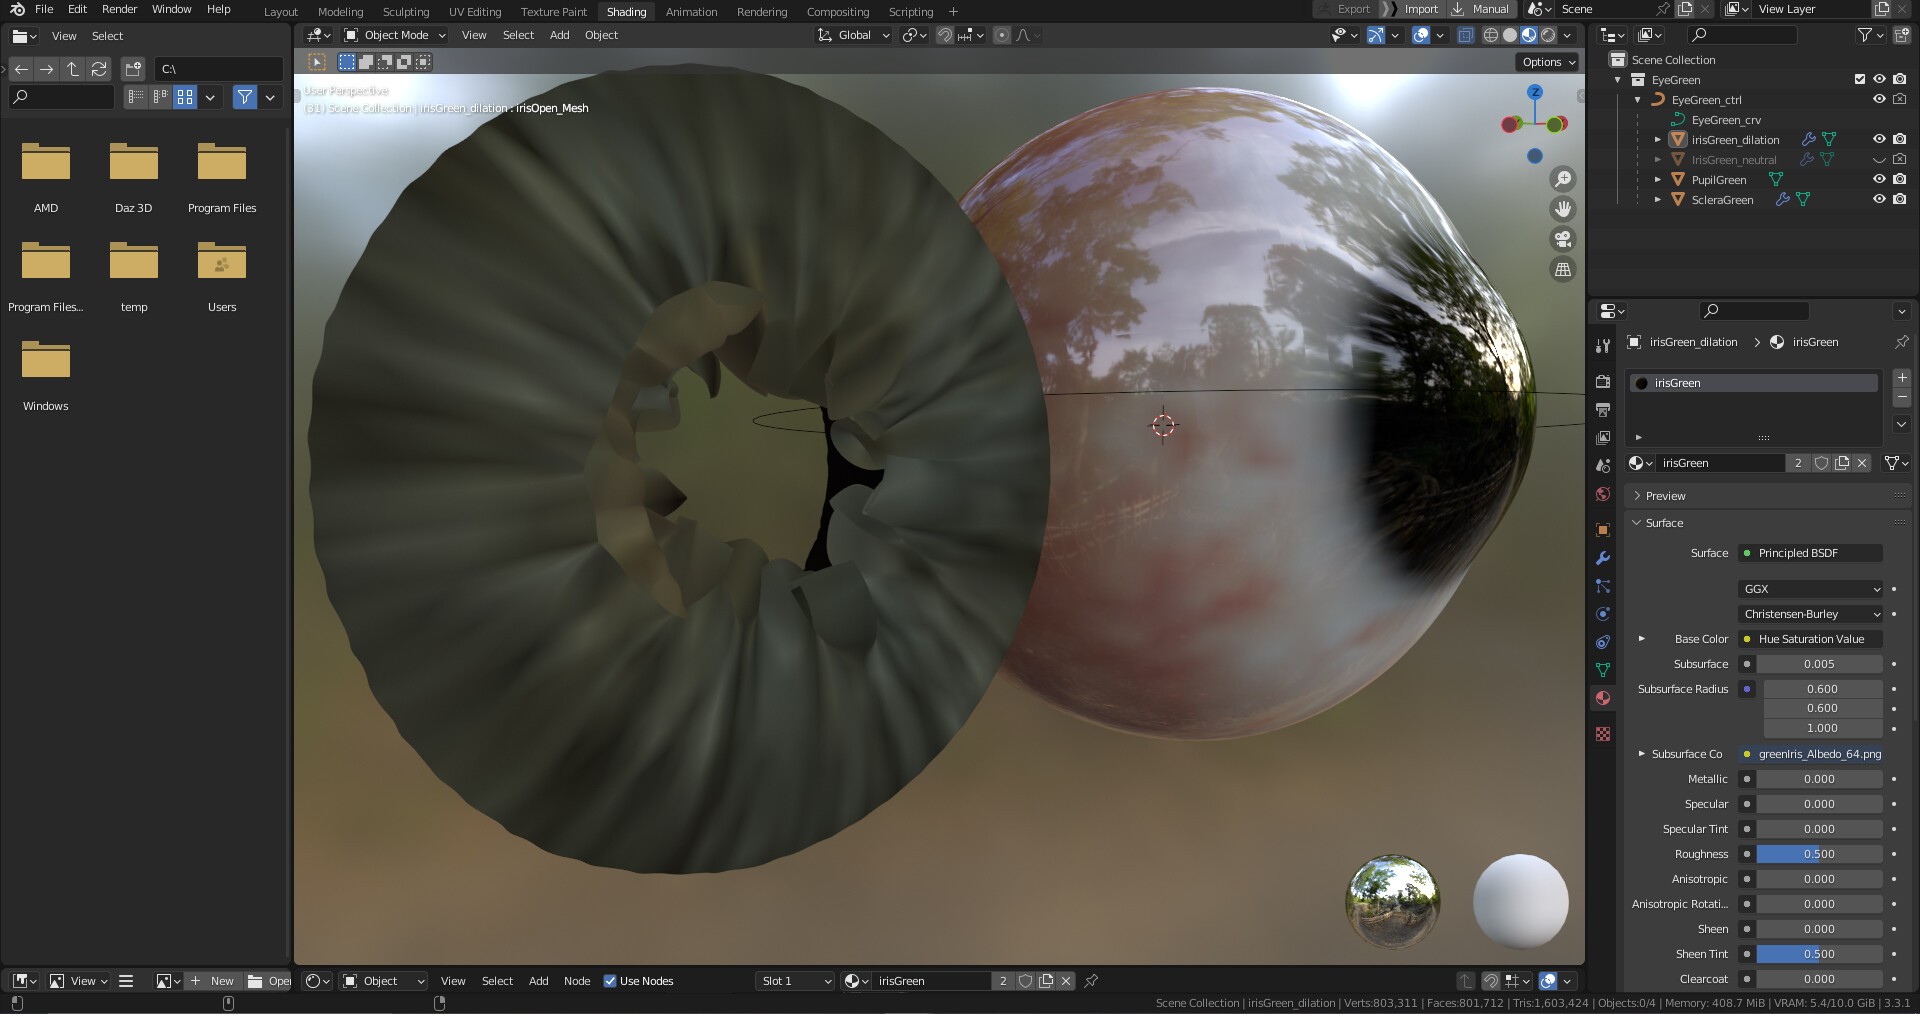Image resolution: width=1920 pixels, height=1014 pixels.
Task: Switch to the Sculpting workspace tab
Action: tap(406, 12)
